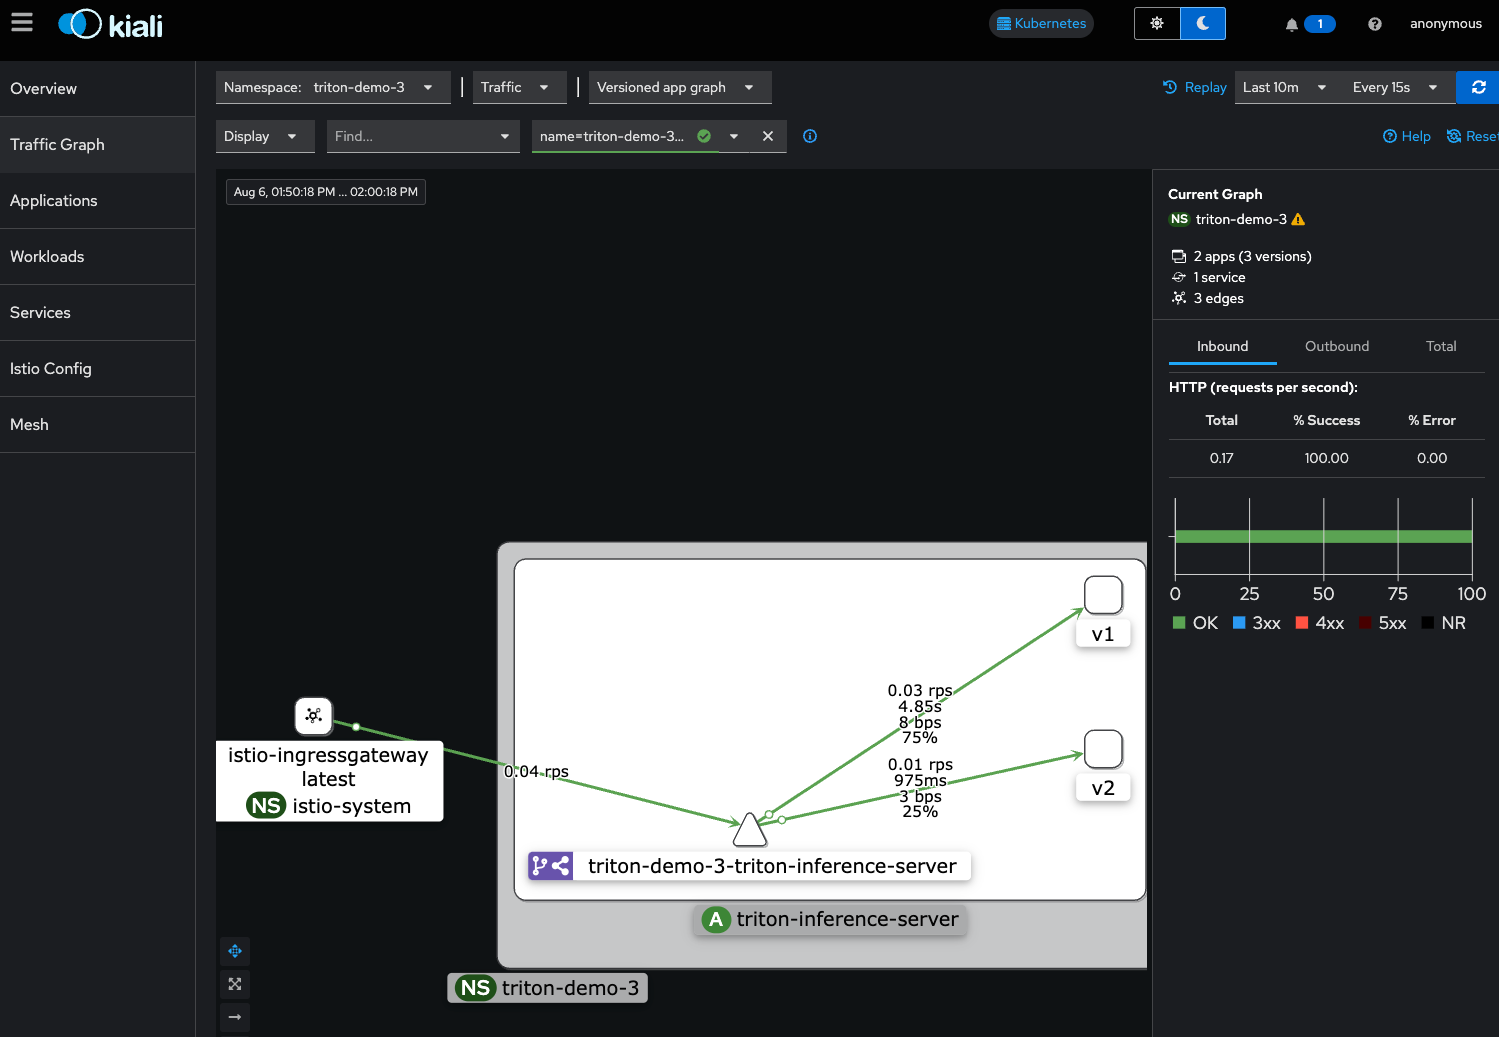Click the triton-demo-3-triton-inference-server service label
This screenshot has height=1037, width=1499.
(750, 866)
